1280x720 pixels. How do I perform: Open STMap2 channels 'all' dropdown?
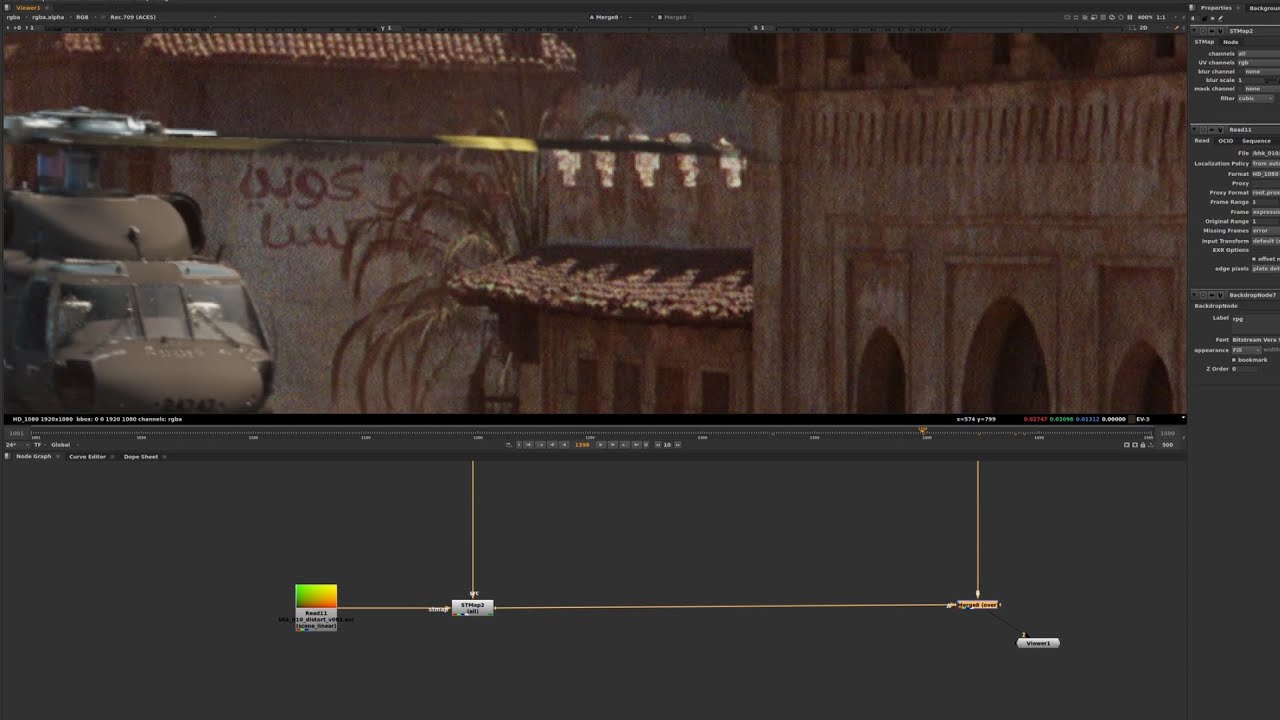pyautogui.click(x=1258, y=53)
